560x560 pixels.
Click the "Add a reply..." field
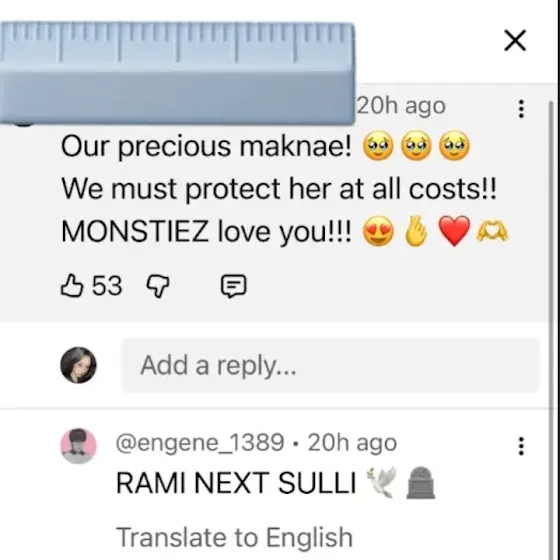coord(330,365)
